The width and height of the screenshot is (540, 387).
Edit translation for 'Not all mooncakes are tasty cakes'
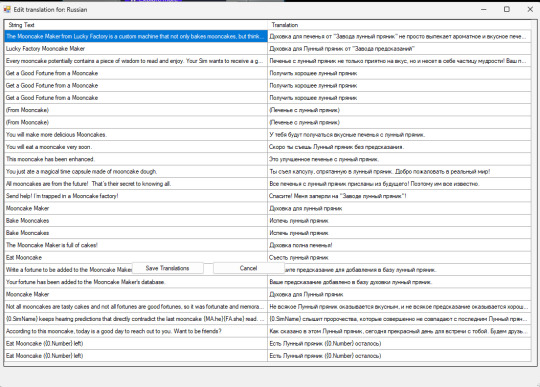pos(399,306)
